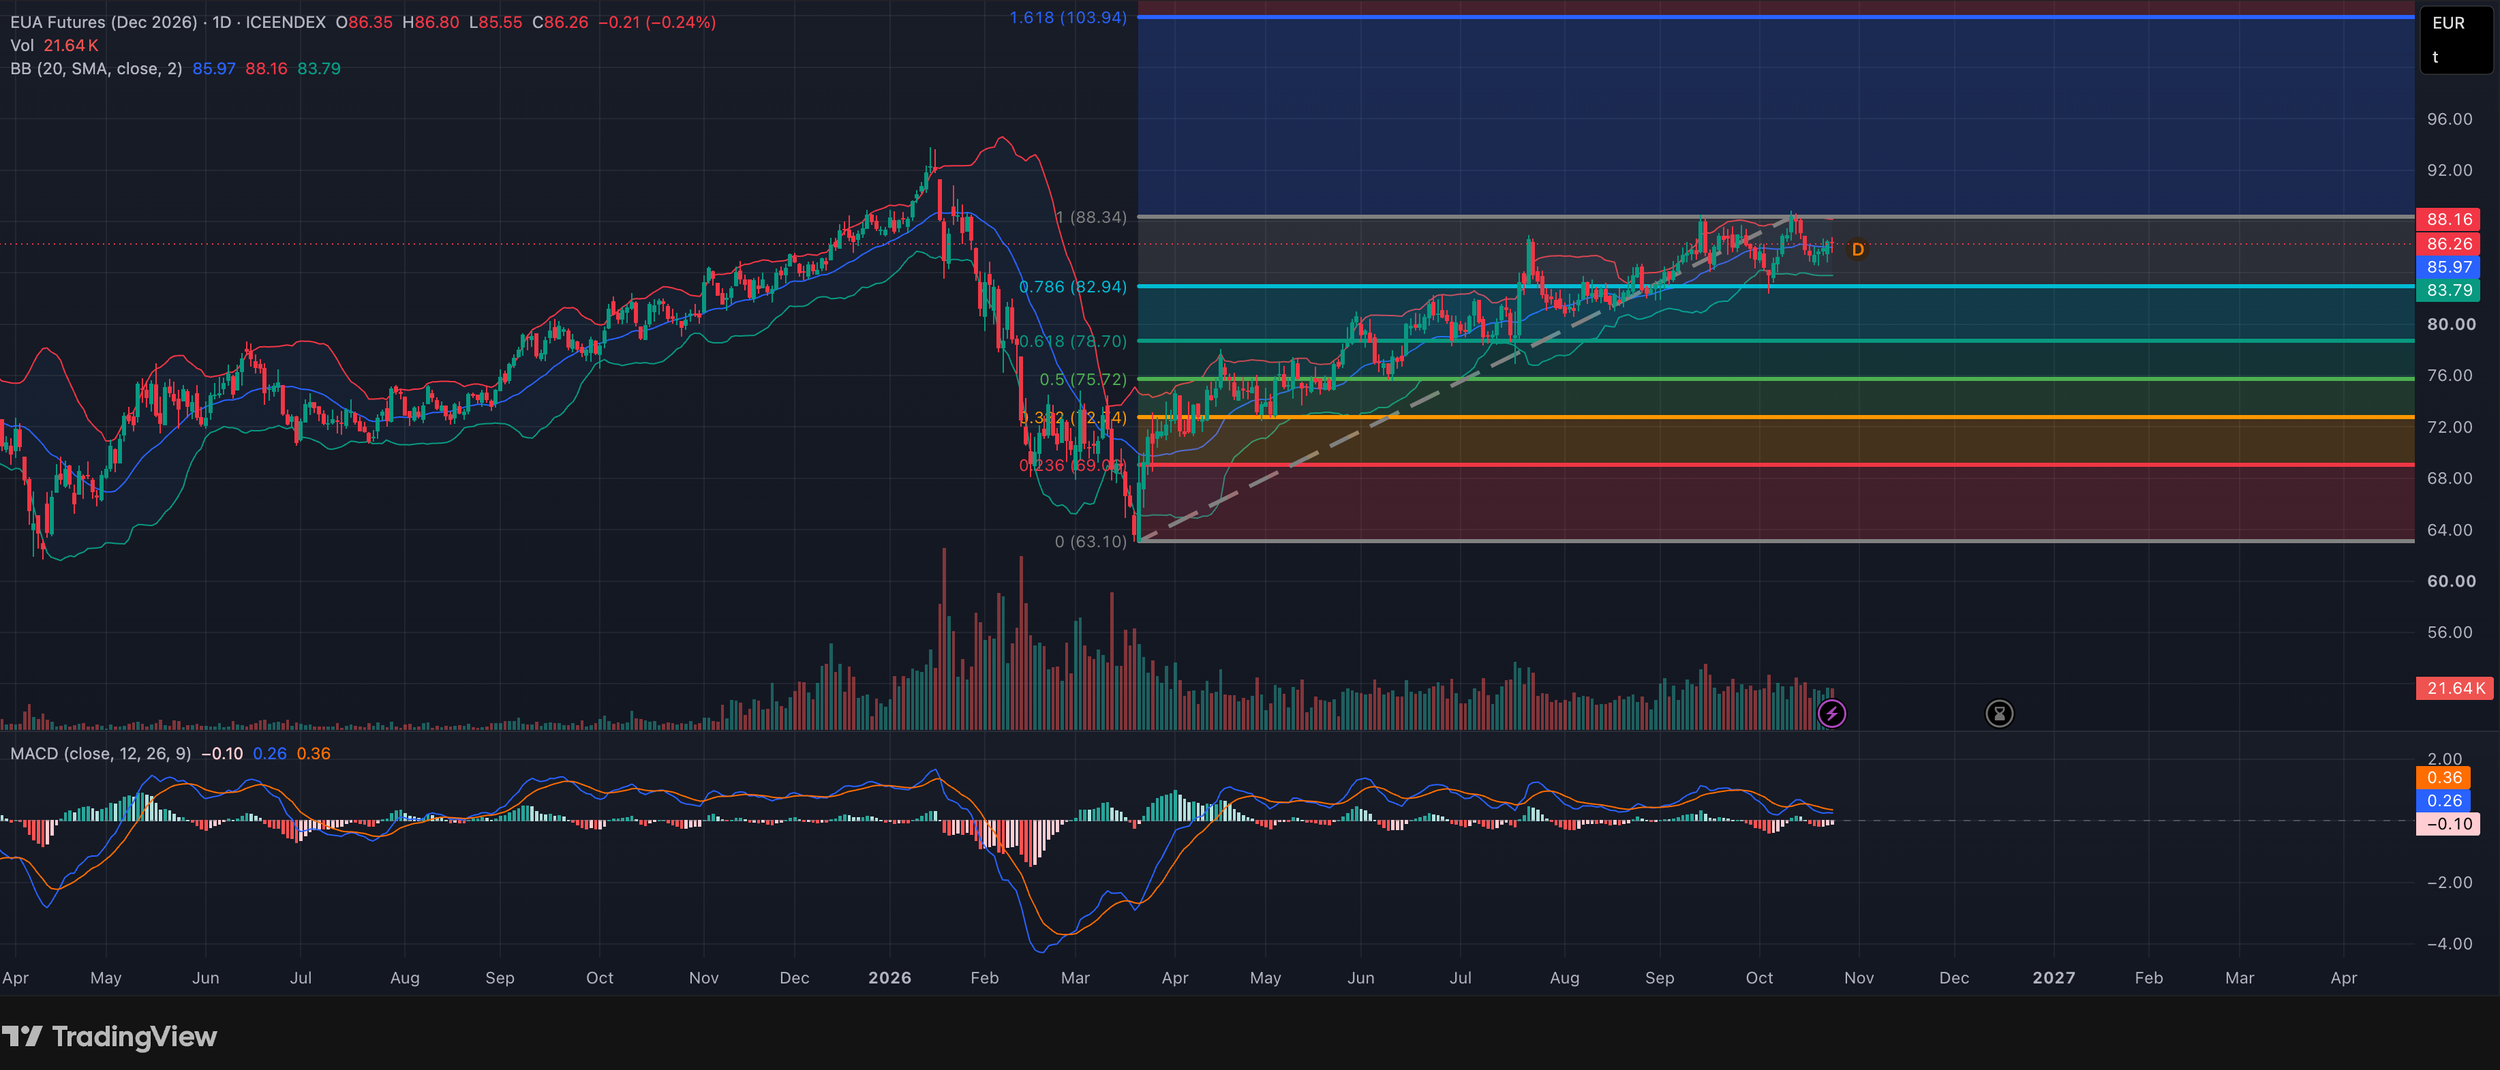Select the 0.618 (78.70) Fibonacci level label

(1073, 341)
